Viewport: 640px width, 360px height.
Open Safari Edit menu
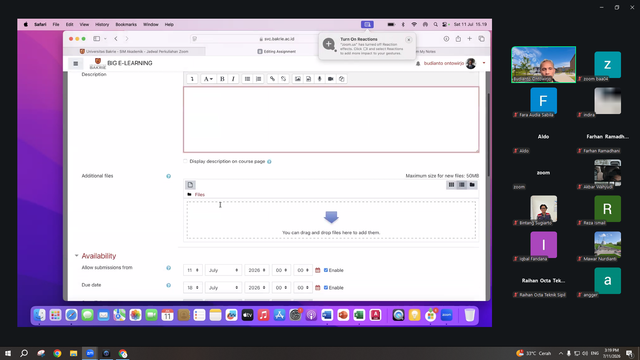coord(69,24)
